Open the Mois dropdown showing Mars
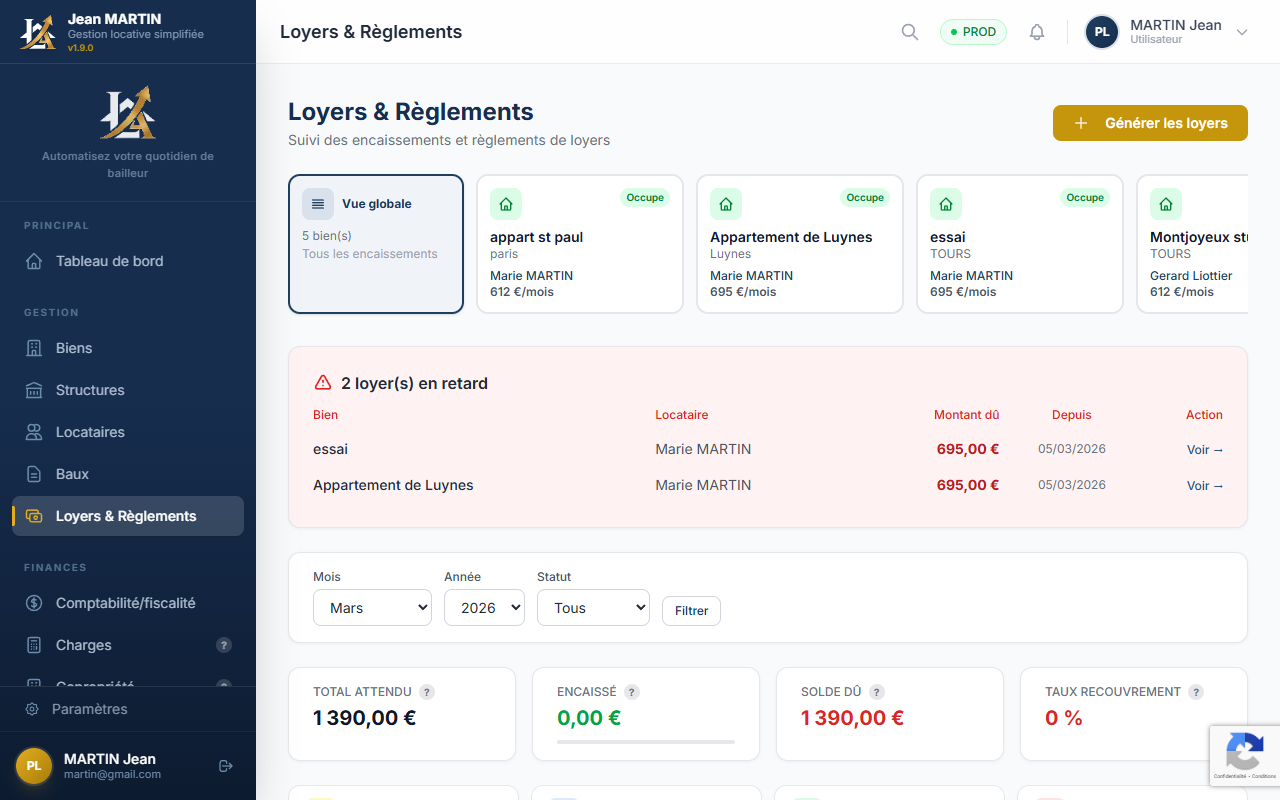The width and height of the screenshot is (1280, 800). [x=372, y=607]
